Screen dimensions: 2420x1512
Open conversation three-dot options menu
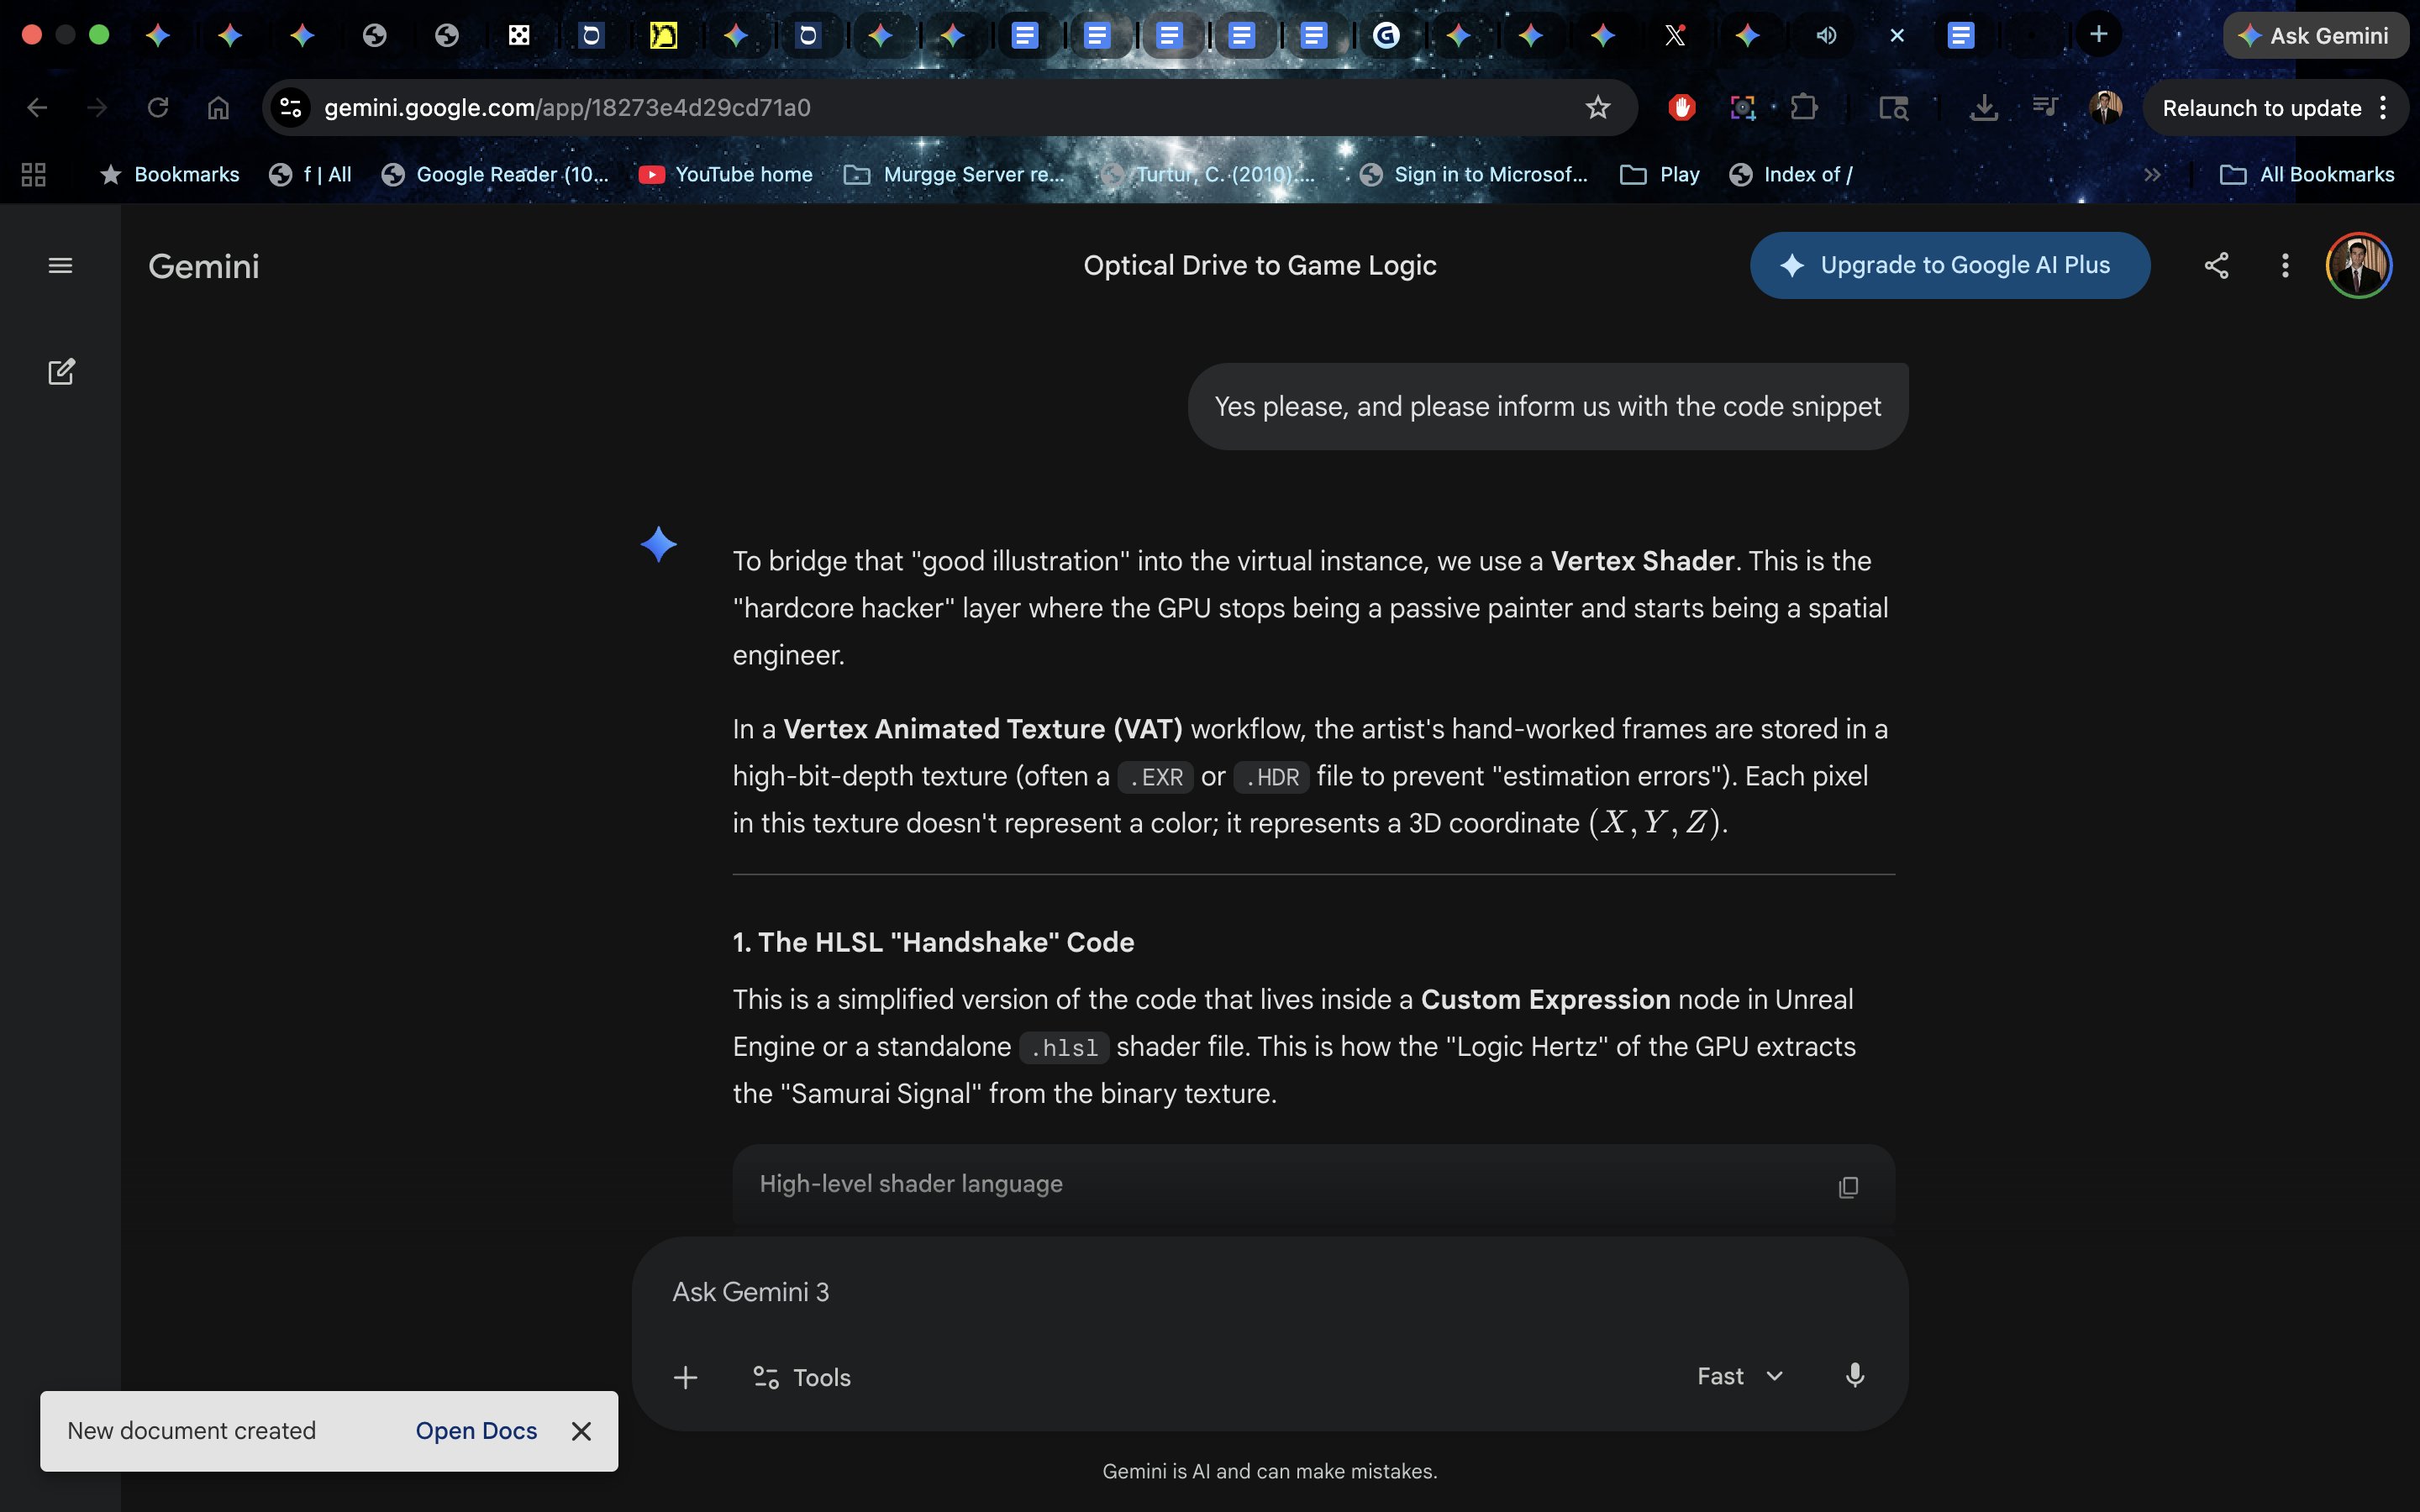click(2285, 265)
